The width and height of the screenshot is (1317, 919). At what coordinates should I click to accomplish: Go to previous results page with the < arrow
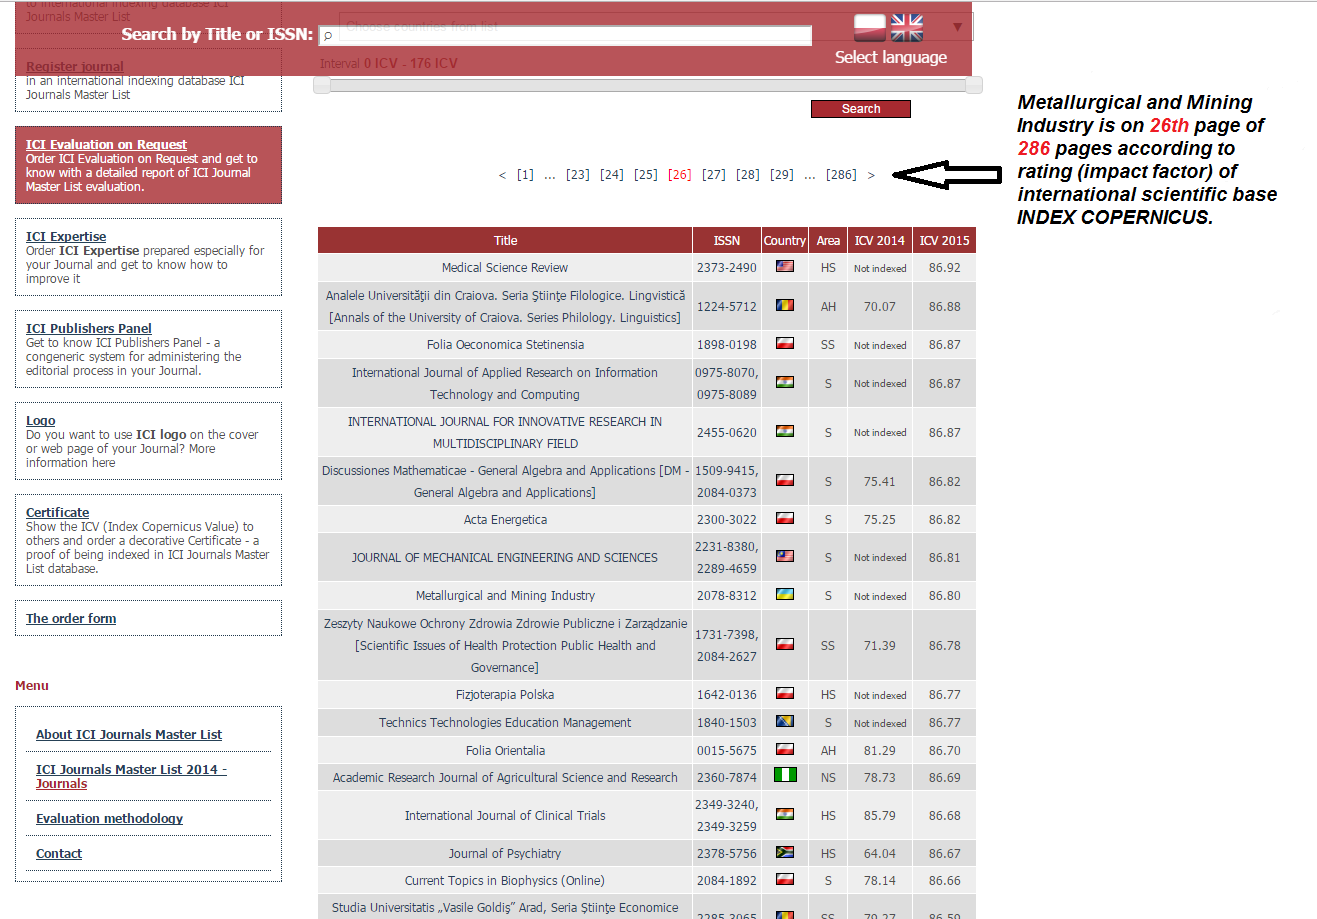[502, 175]
